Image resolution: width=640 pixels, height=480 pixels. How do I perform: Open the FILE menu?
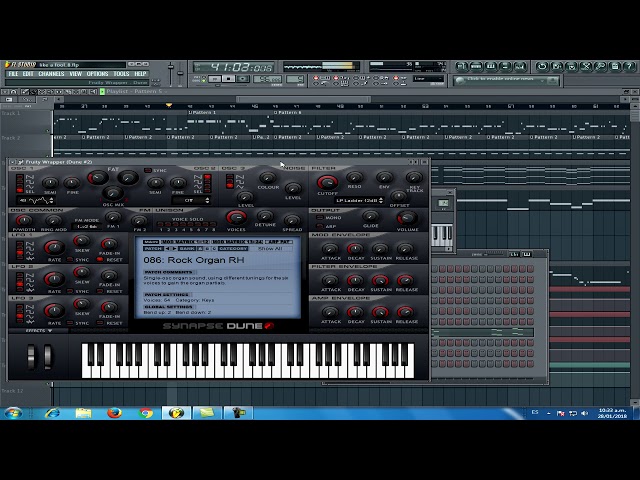click(13, 74)
